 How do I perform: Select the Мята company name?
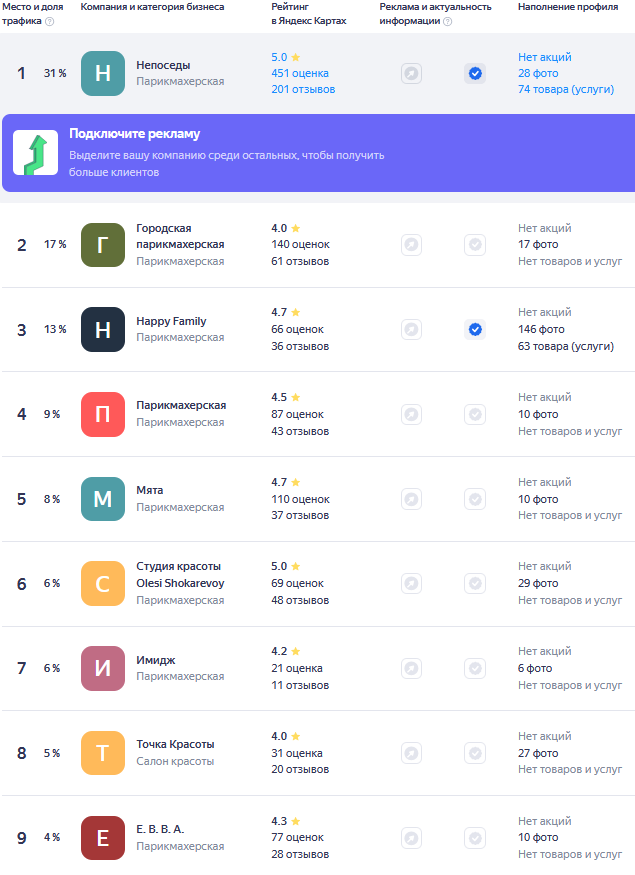click(150, 491)
